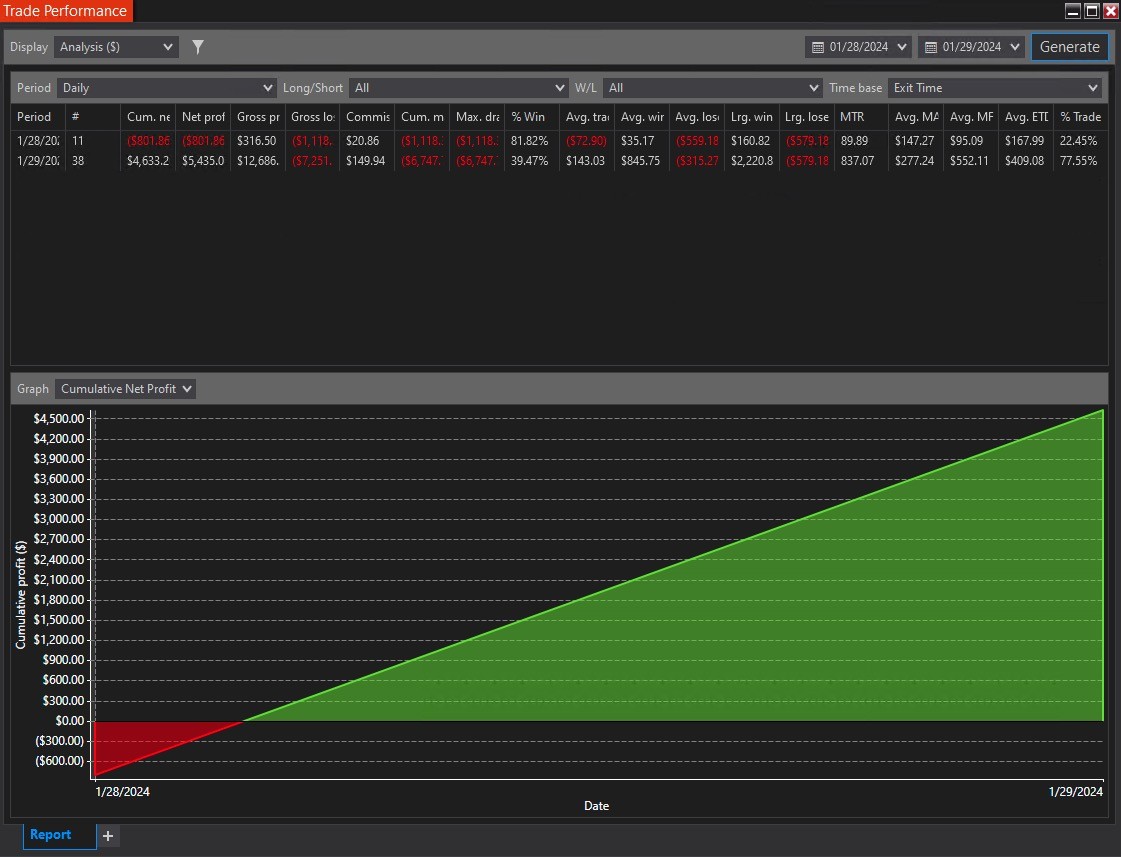Screen dimensions: 1121x857
Task: Sort by the Cum. net column header
Action: (148, 117)
